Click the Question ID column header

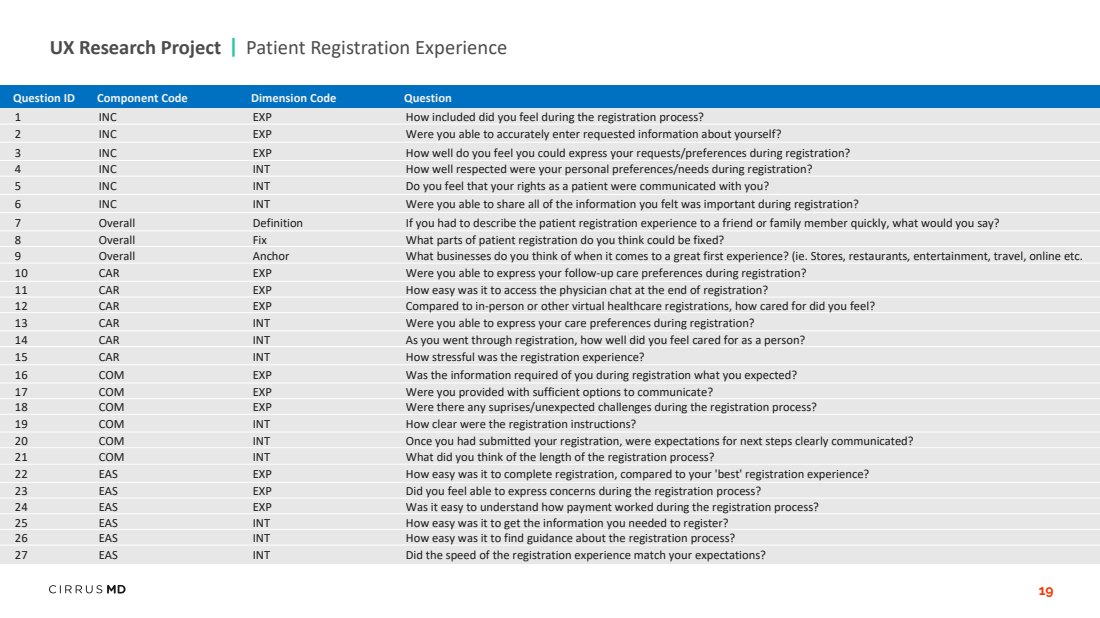43,98
